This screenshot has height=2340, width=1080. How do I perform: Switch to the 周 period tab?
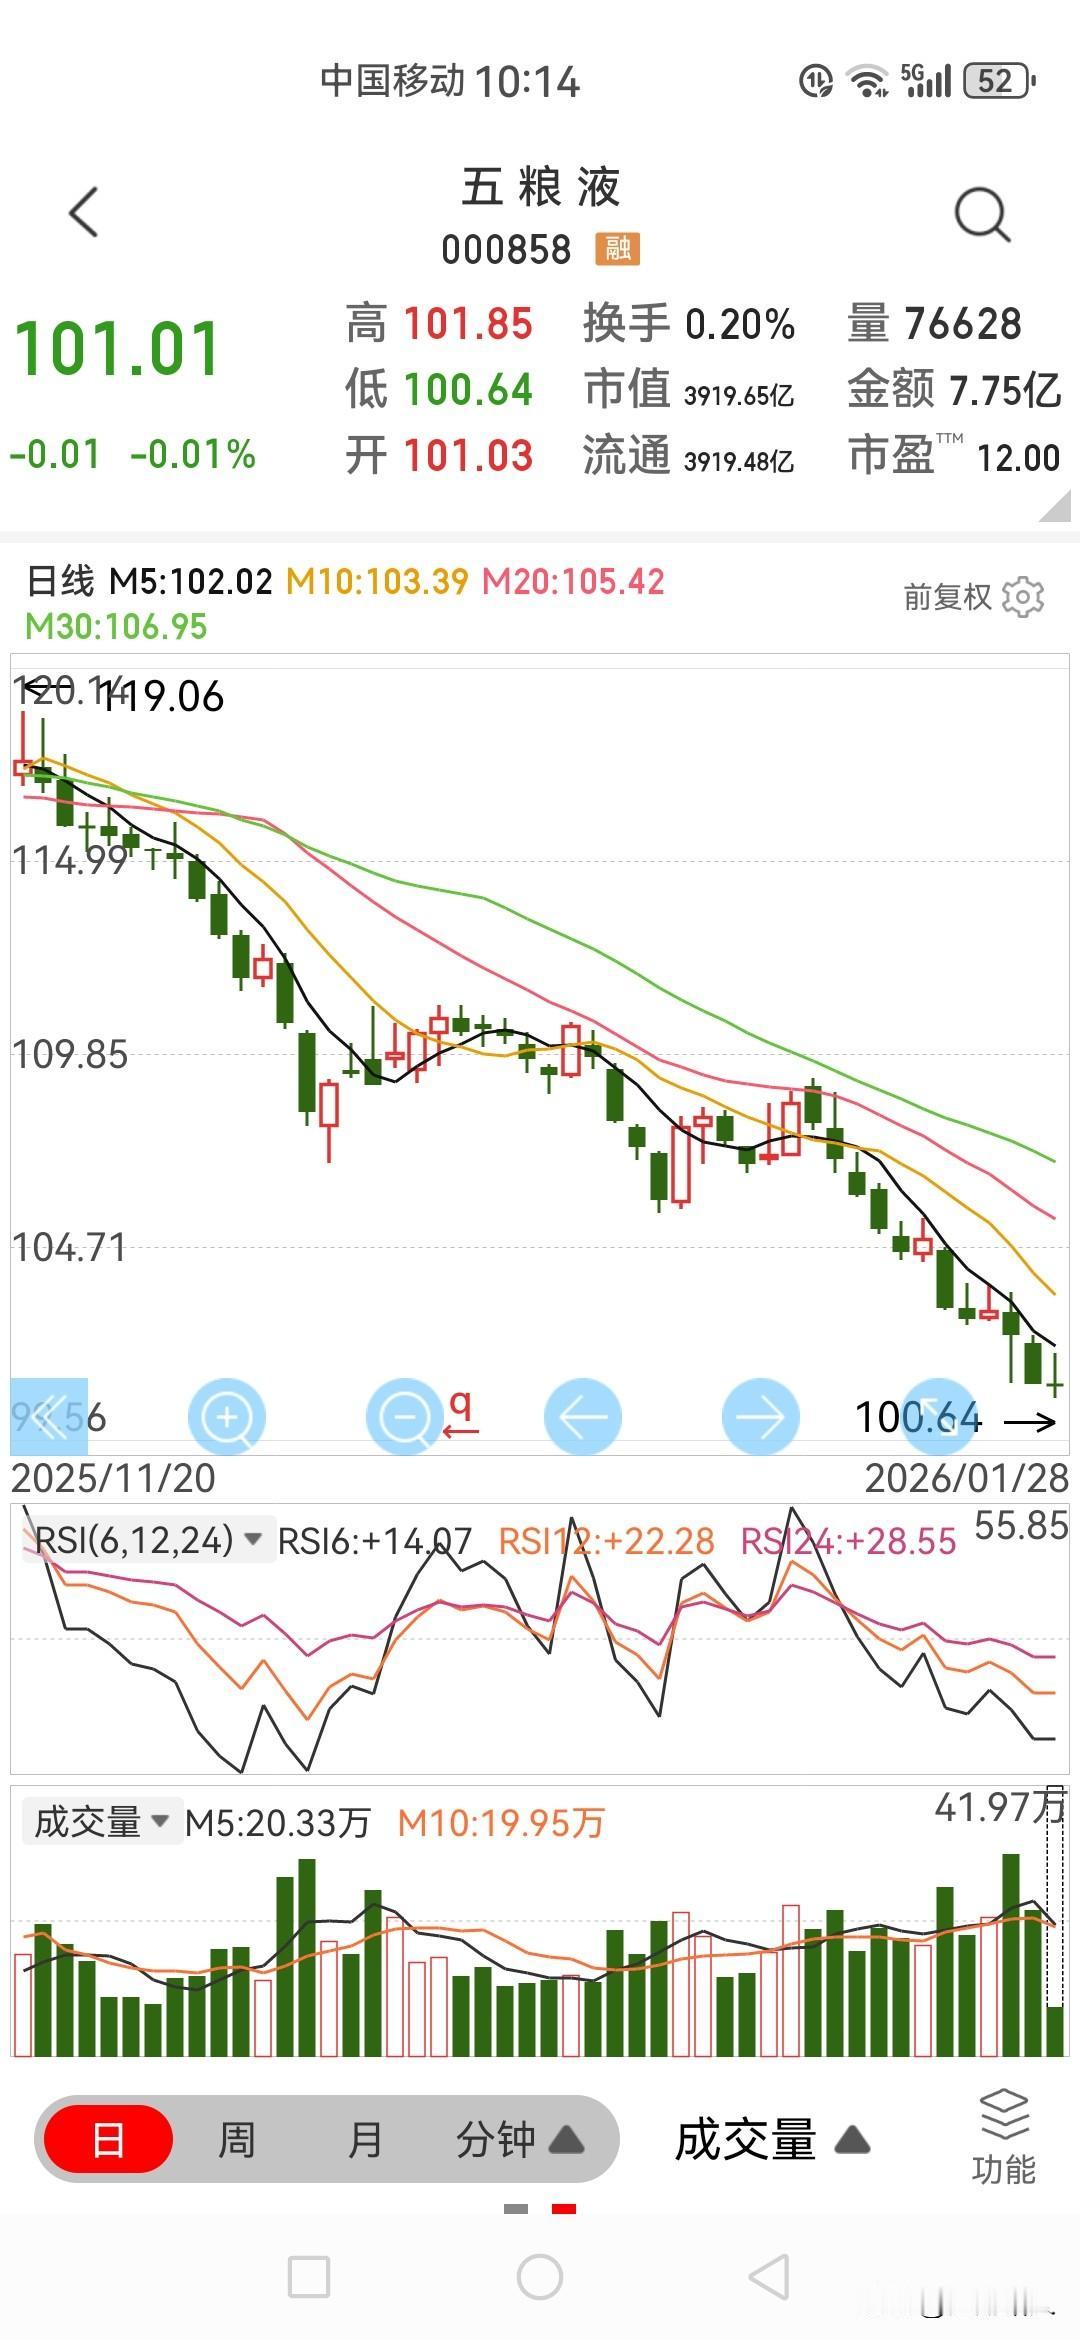coord(236,2139)
